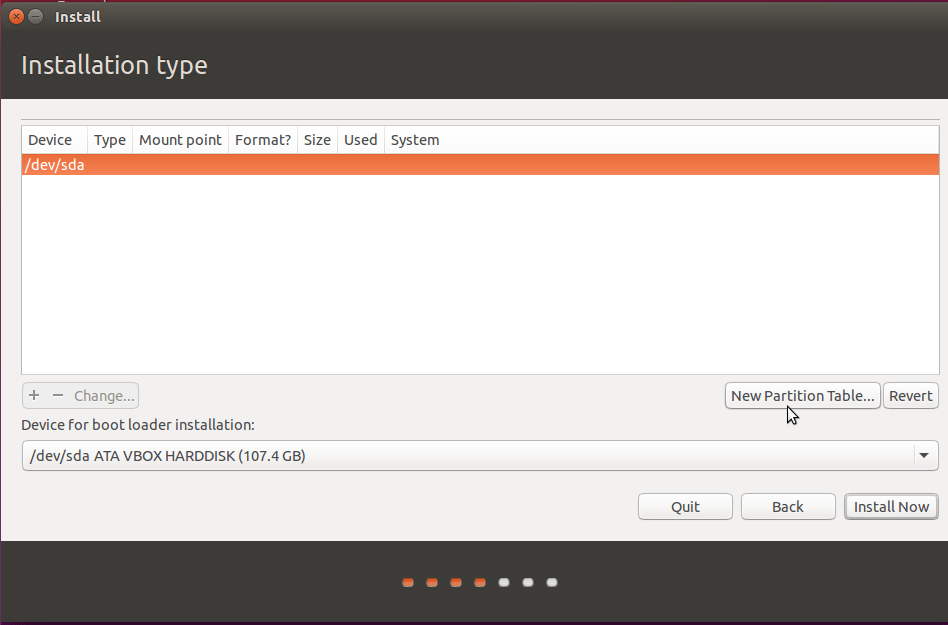Image resolution: width=948 pixels, height=625 pixels.
Task: Click the Size column header
Action: click(317, 140)
